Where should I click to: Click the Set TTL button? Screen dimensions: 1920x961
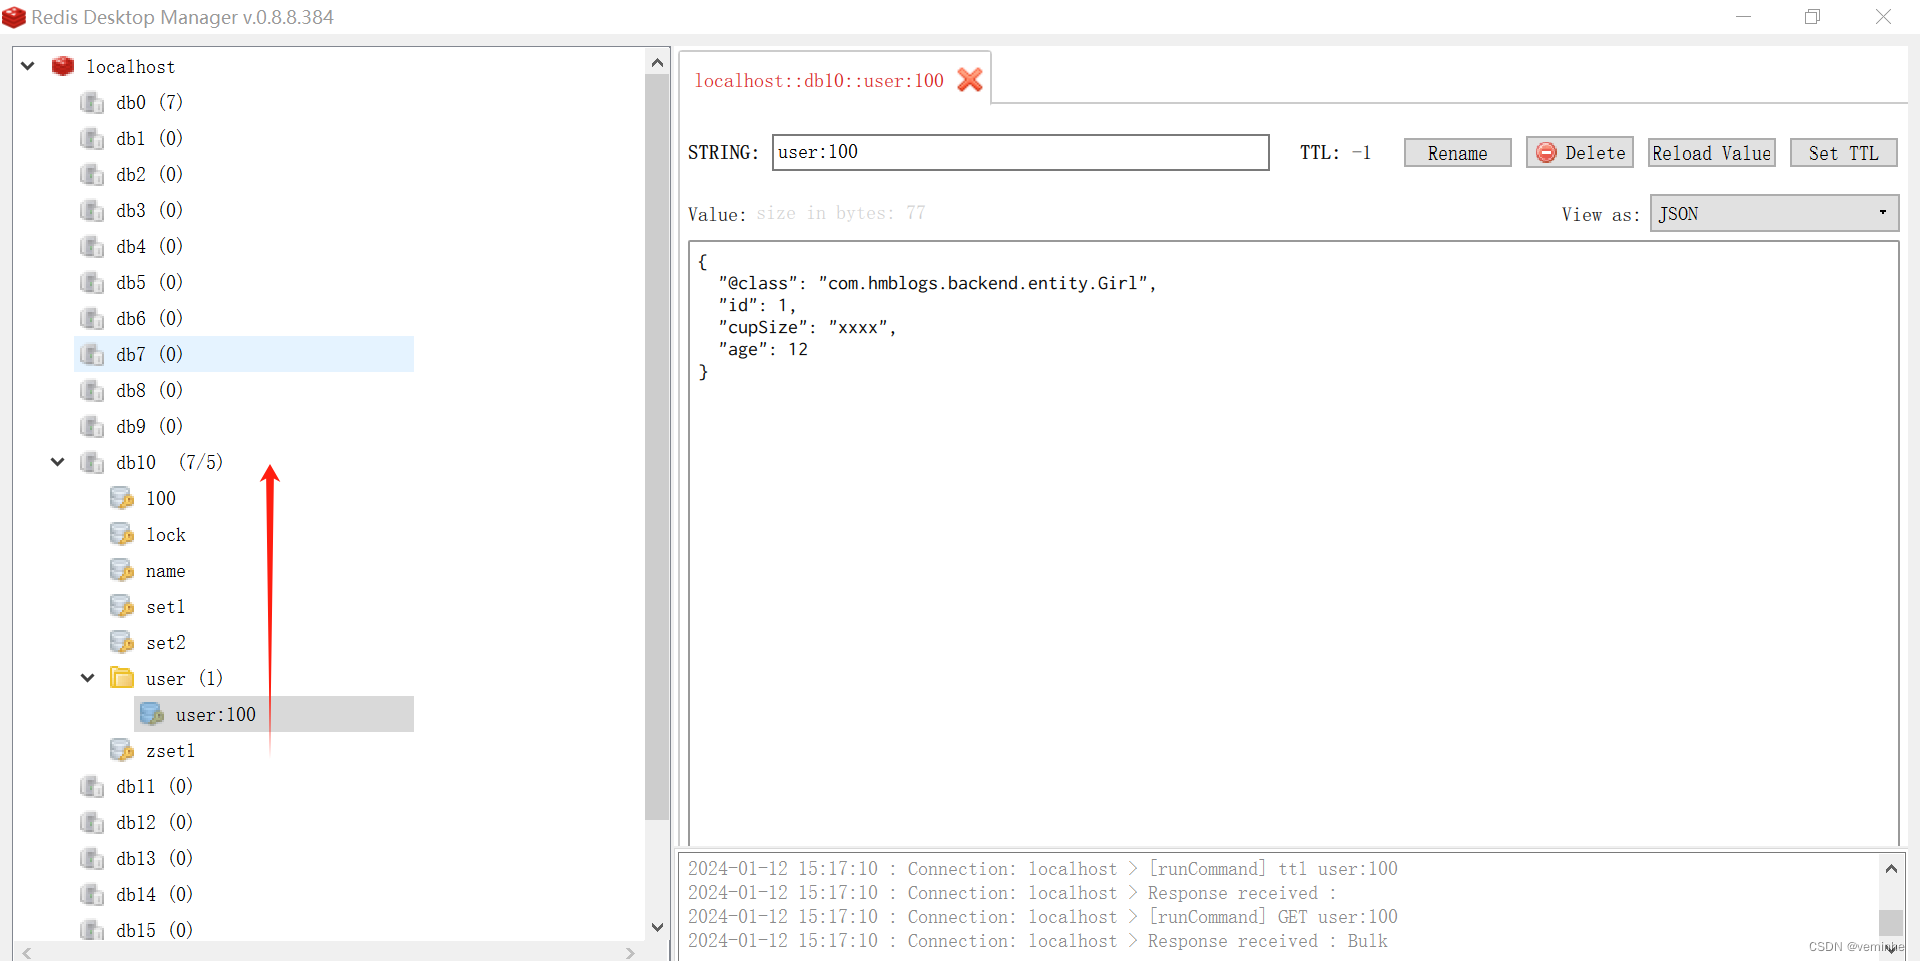[1843, 153]
